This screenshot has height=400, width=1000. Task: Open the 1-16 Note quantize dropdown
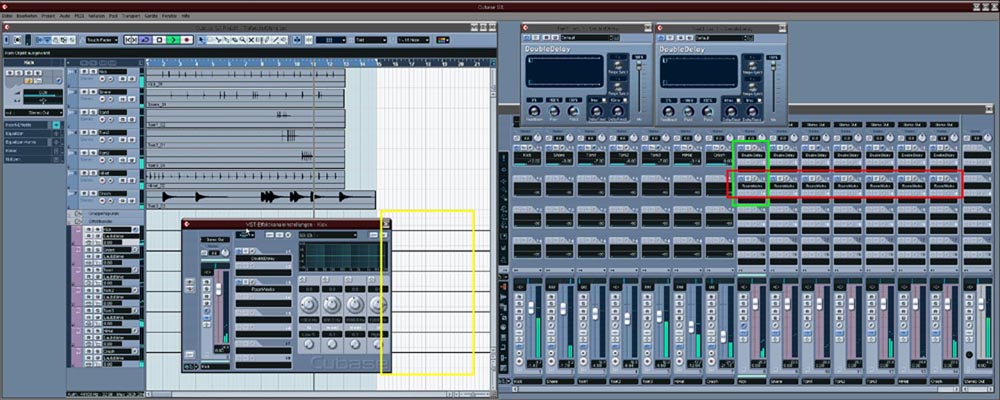pyautogui.click(x=413, y=40)
